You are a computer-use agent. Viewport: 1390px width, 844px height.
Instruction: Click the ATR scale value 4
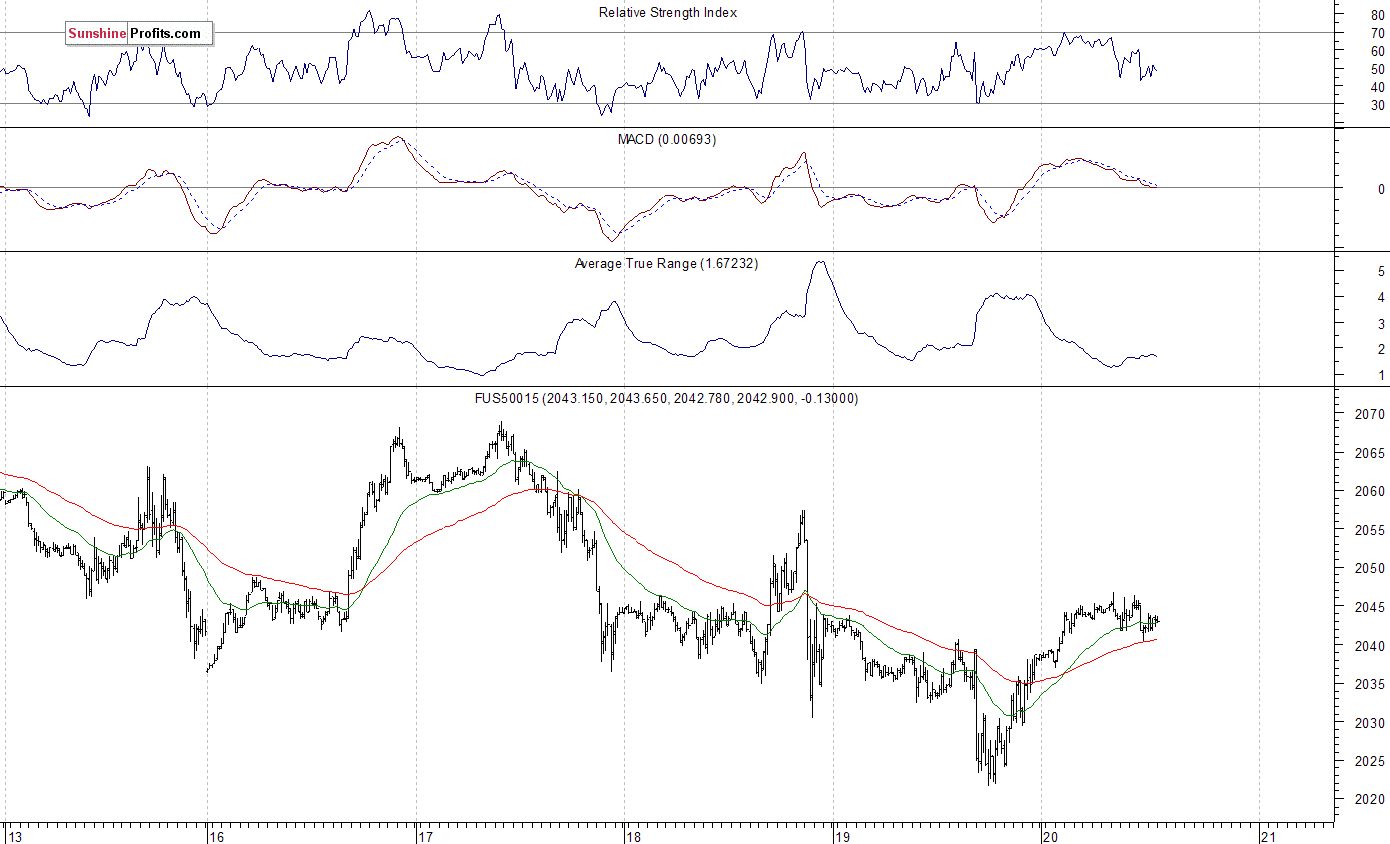(1381, 298)
